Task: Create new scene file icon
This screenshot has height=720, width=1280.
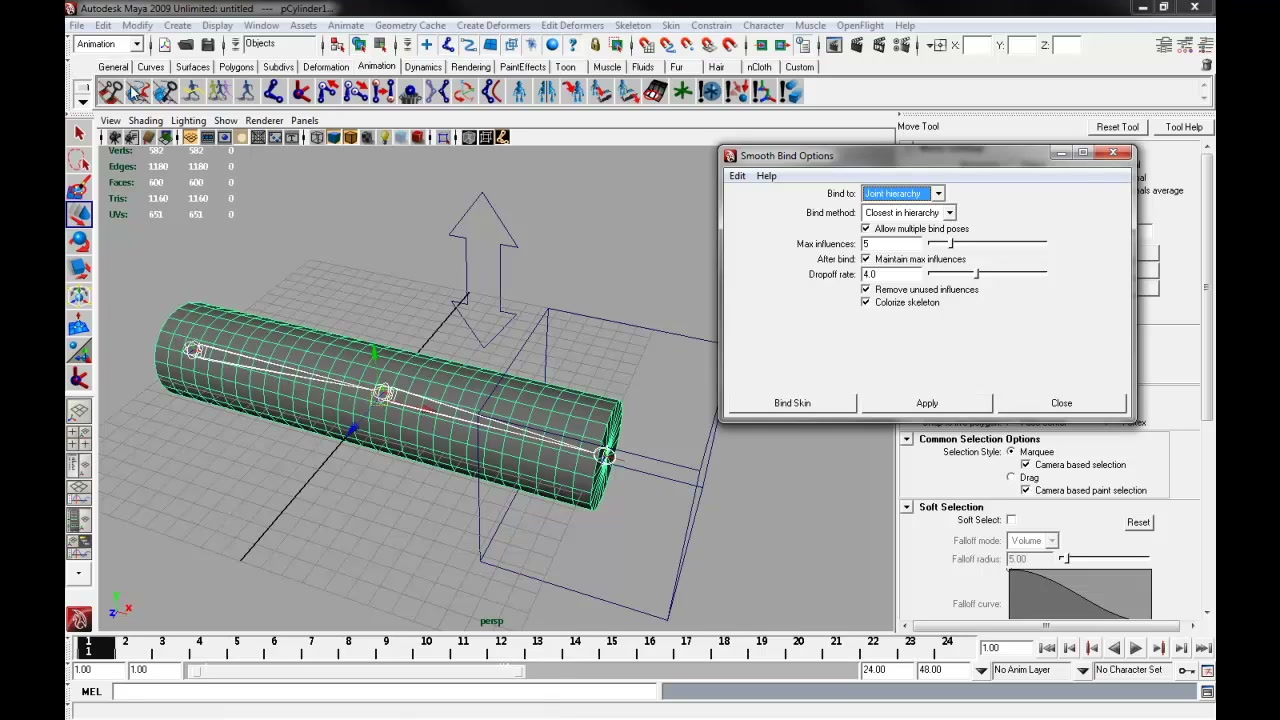Action: (x=164, y=45)
